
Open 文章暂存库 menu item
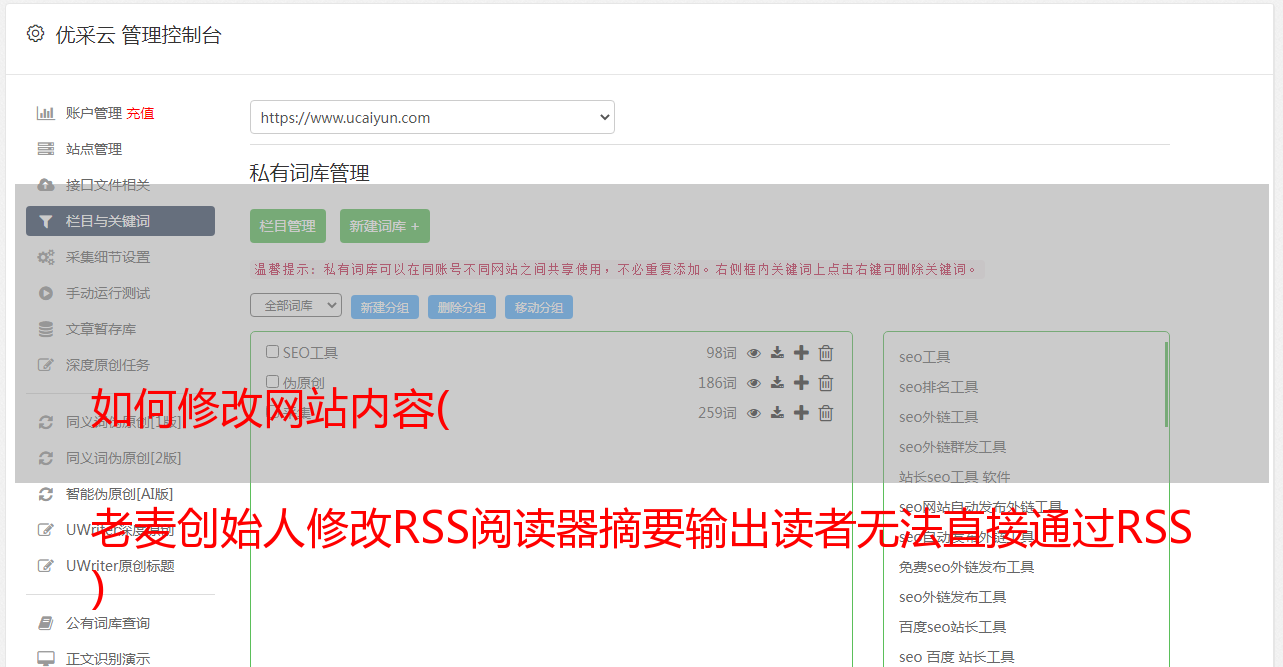click(101, 329)
